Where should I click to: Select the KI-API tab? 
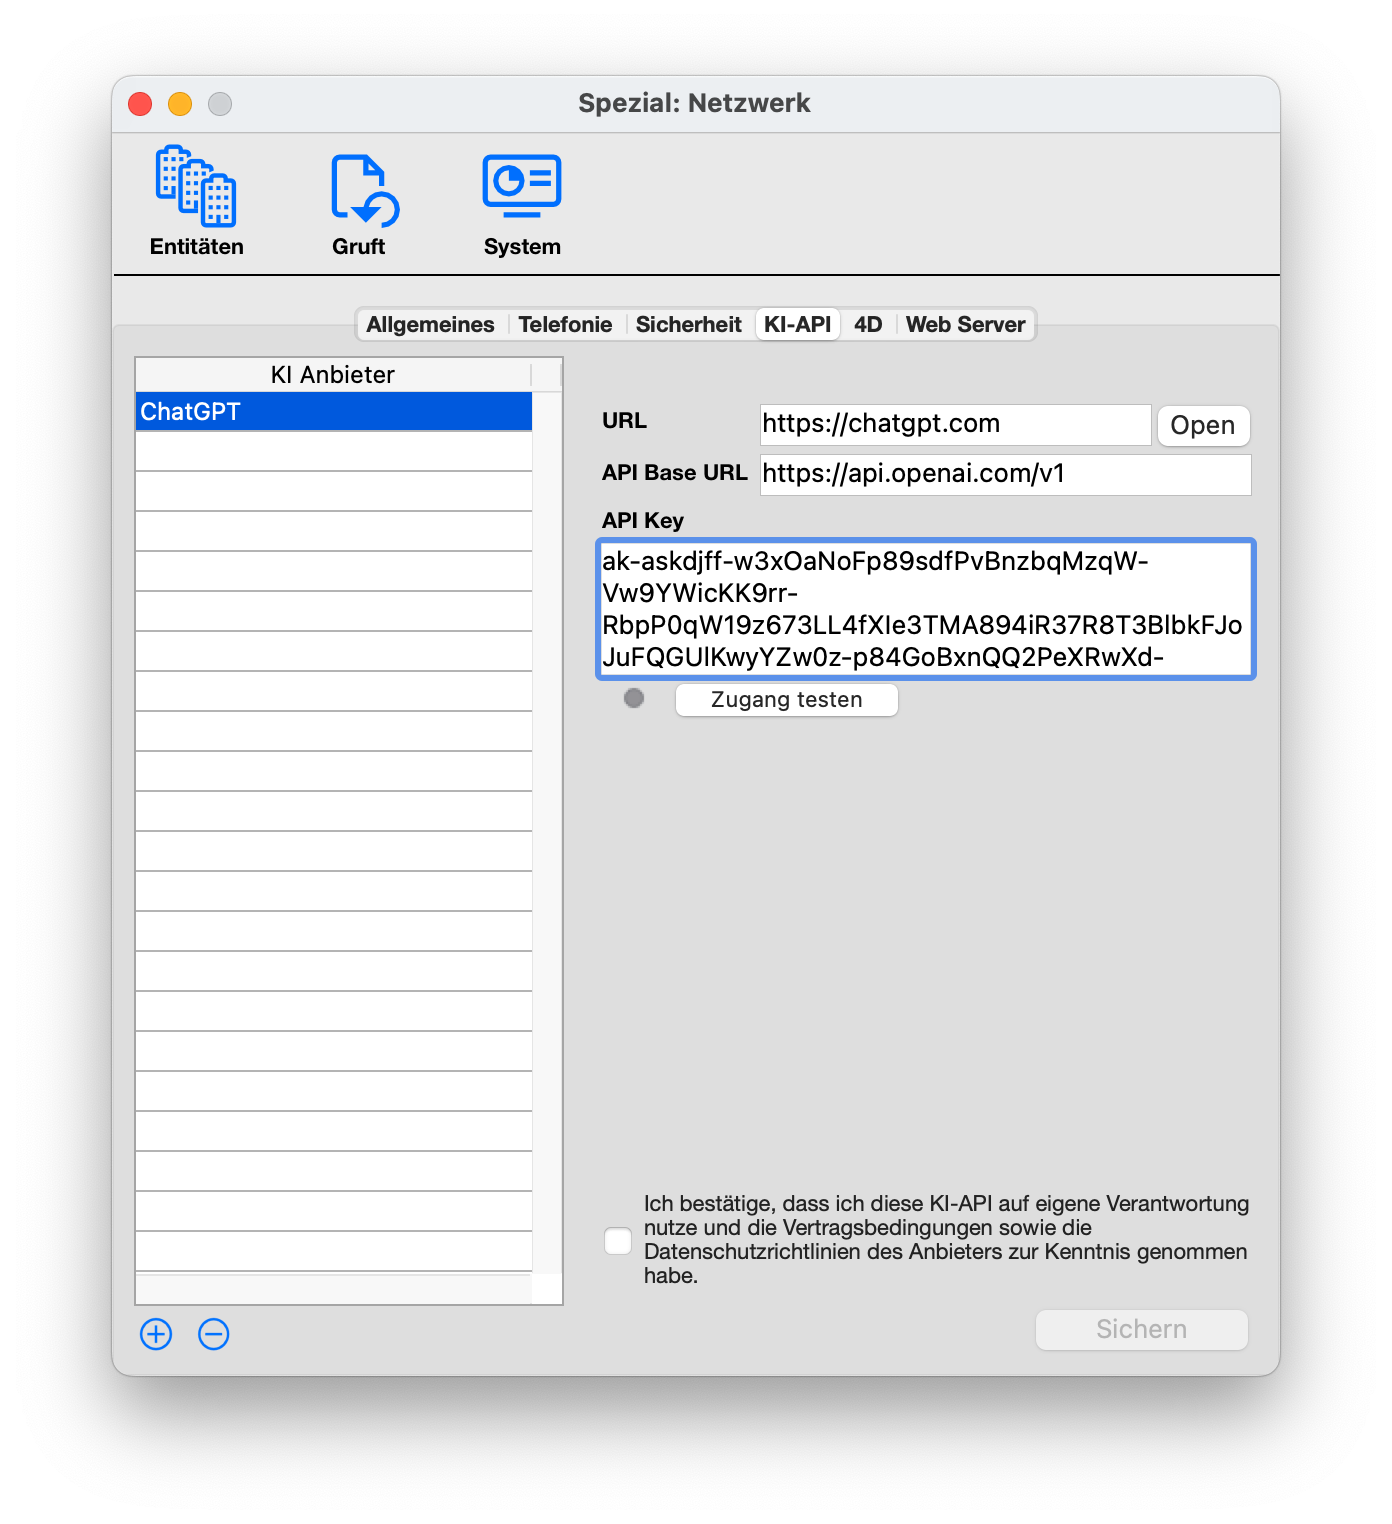click(x=797, y=324)
